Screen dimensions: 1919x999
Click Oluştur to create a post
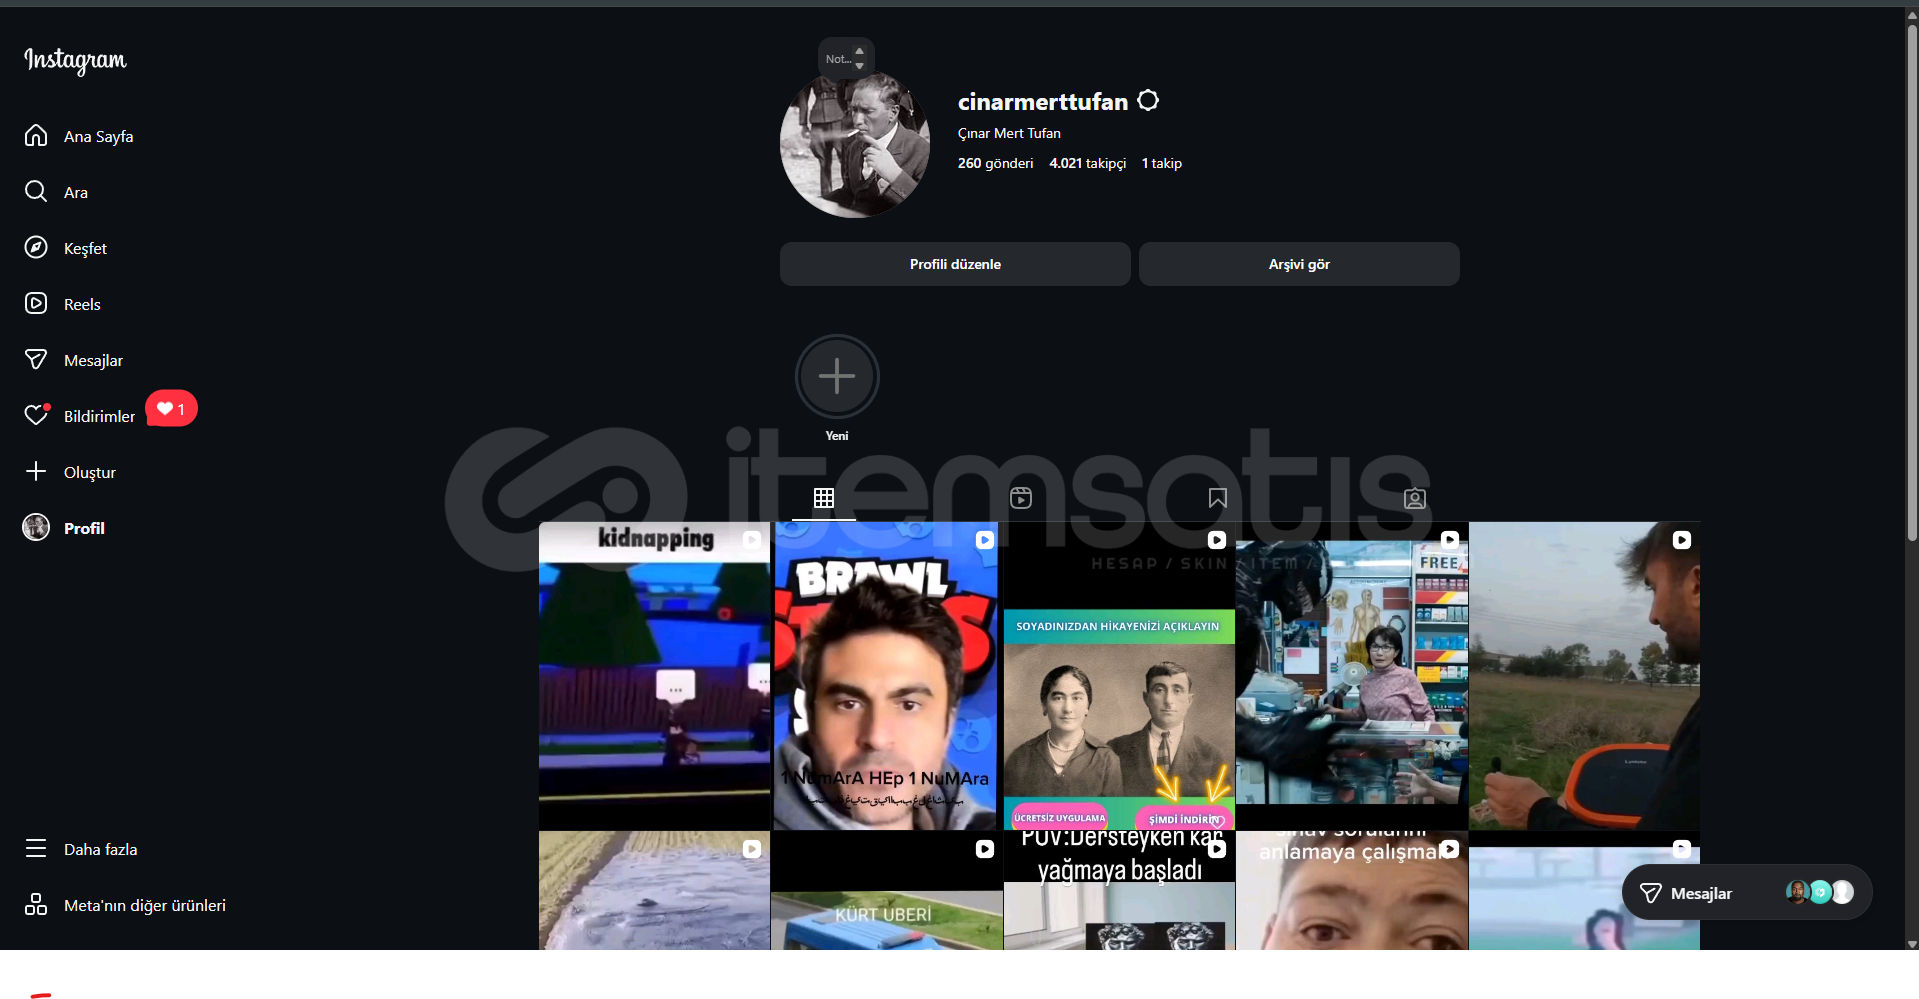(x=70, y=472)
